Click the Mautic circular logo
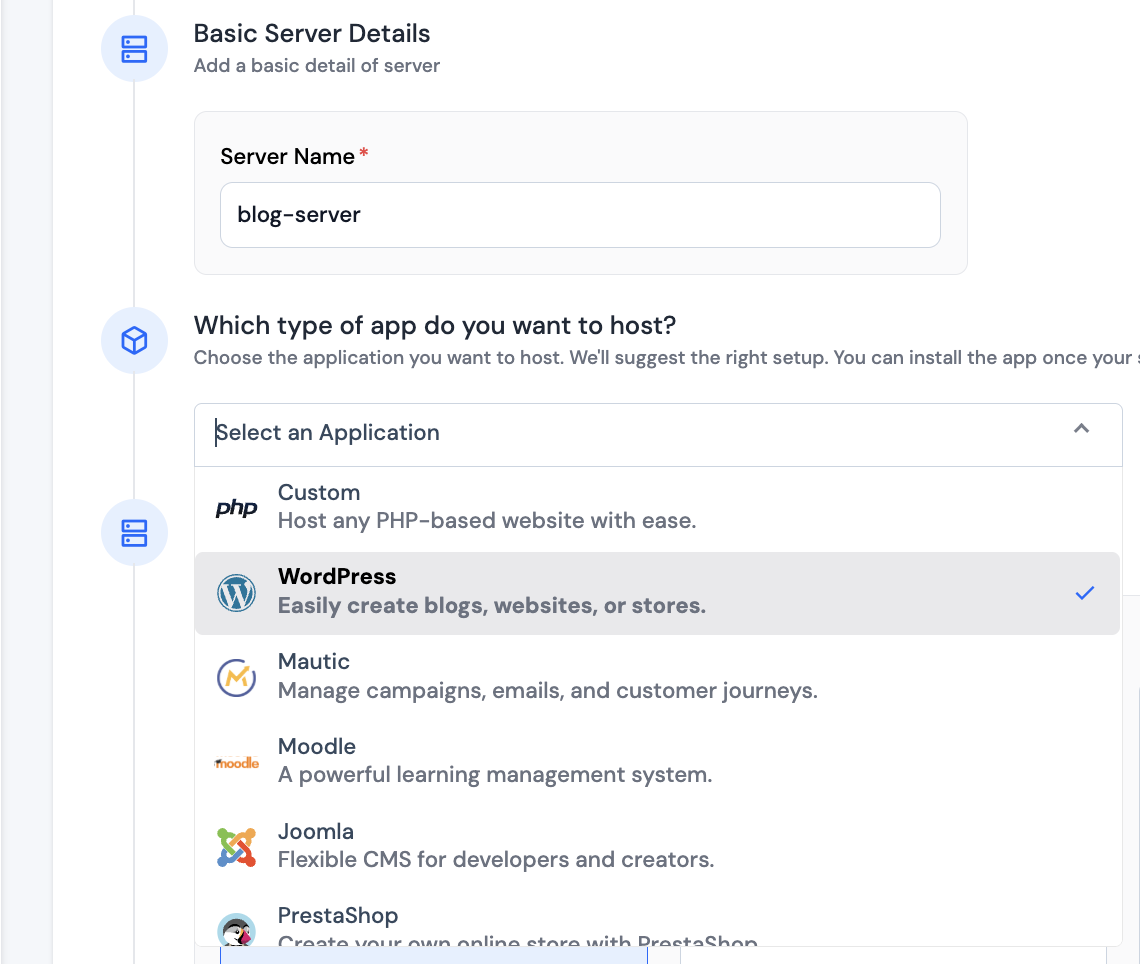The width and height of the screenshot is (1140, 964). pyautogui.click(x=236, y=675)
